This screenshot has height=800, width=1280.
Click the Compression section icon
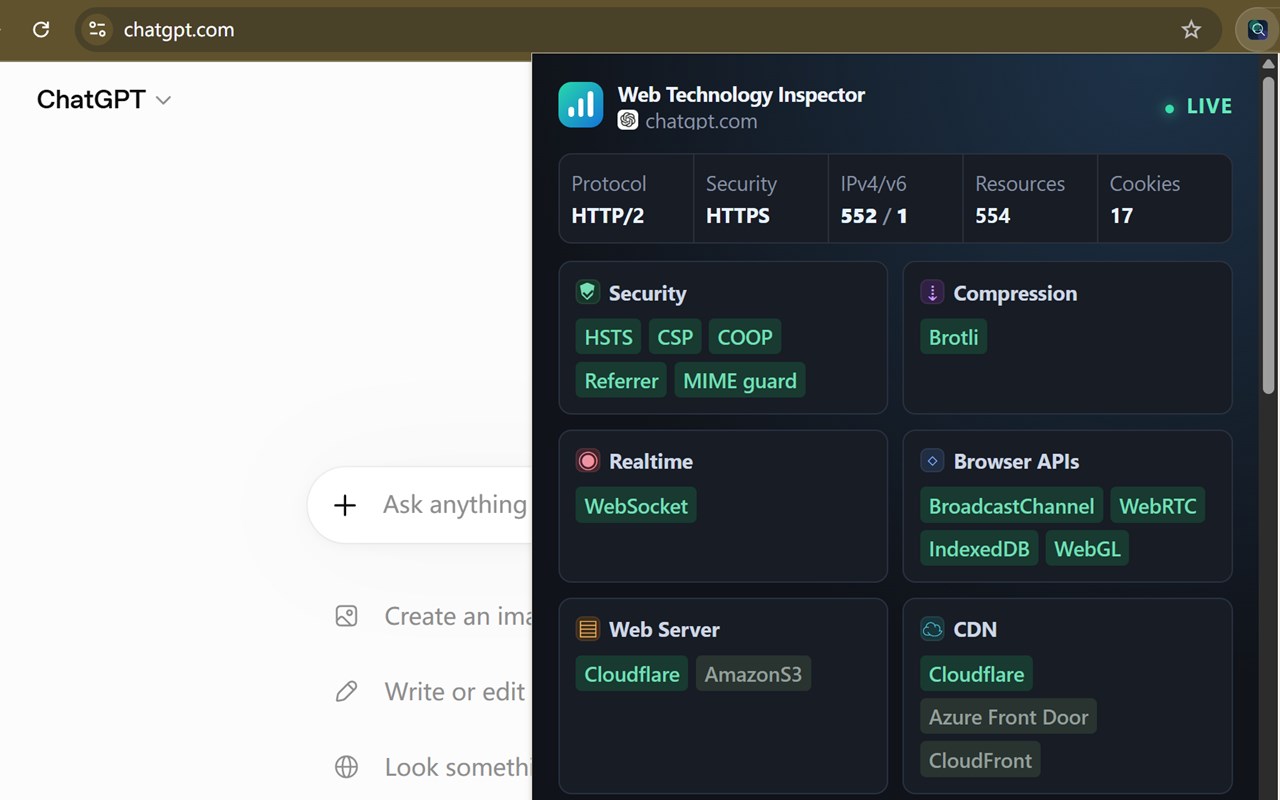(932, 293)
